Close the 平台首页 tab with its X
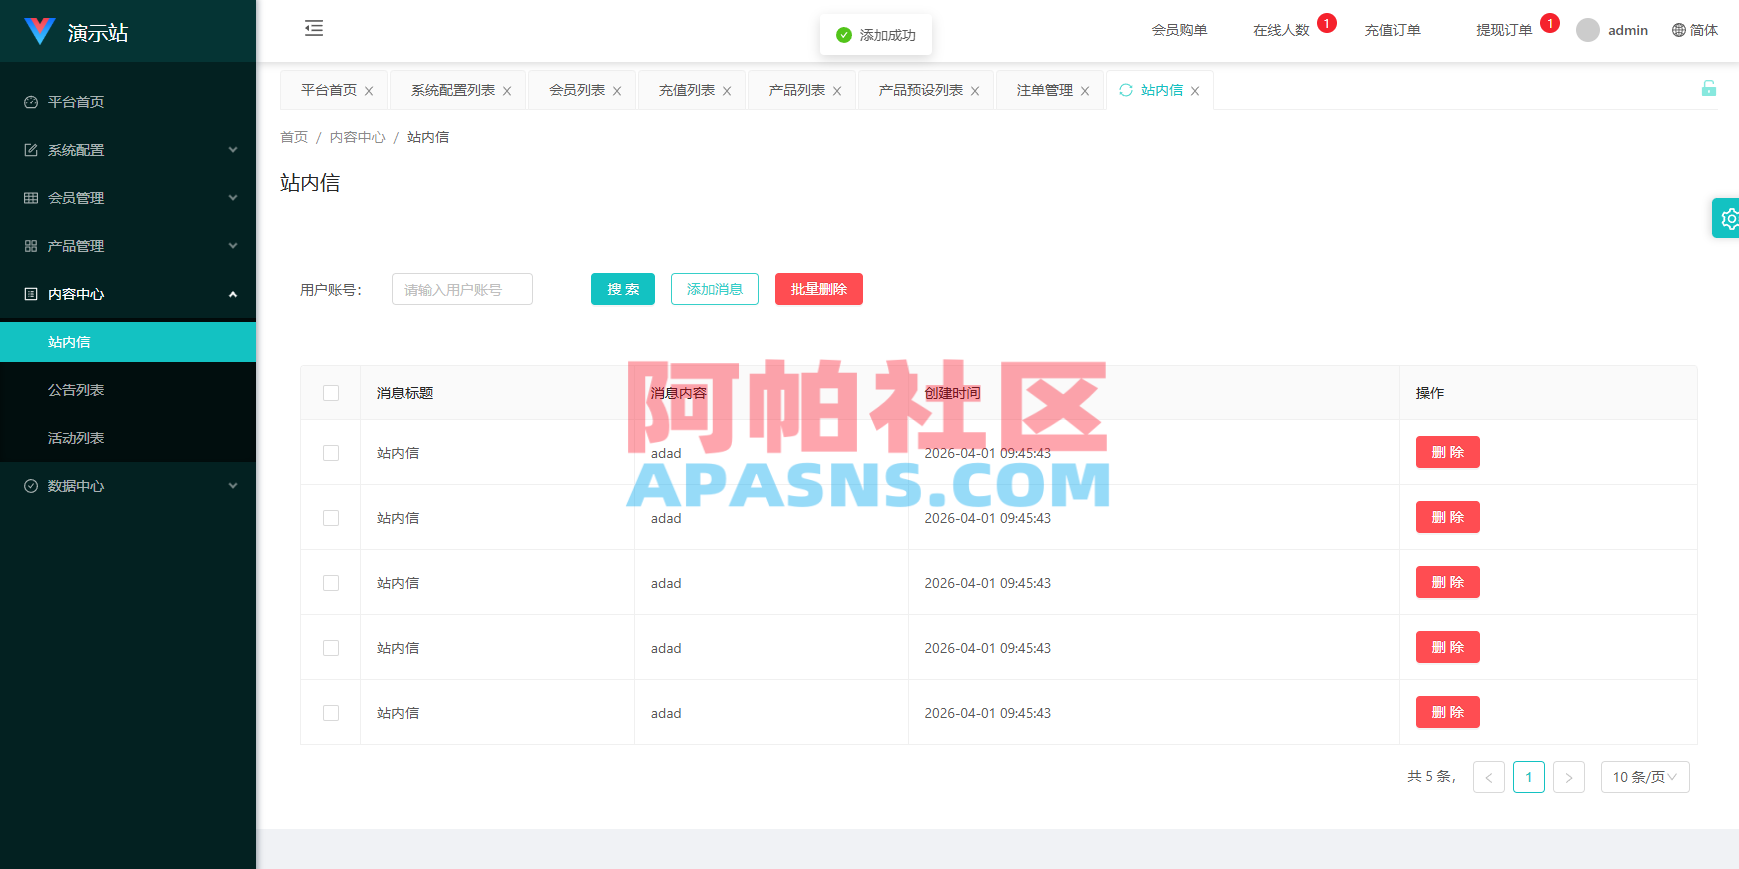Viewport: 1739px width, 869px height. coord(369,91)
